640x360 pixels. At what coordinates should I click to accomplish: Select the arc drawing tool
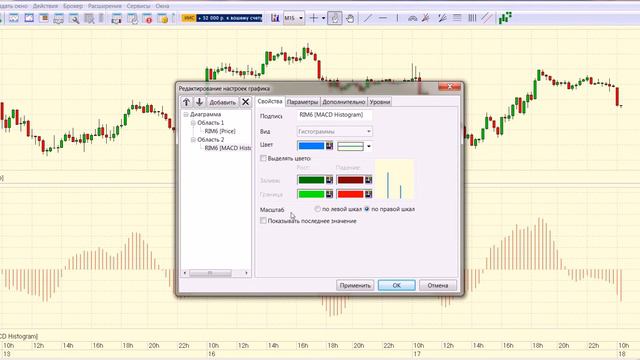tap(412, 18)
